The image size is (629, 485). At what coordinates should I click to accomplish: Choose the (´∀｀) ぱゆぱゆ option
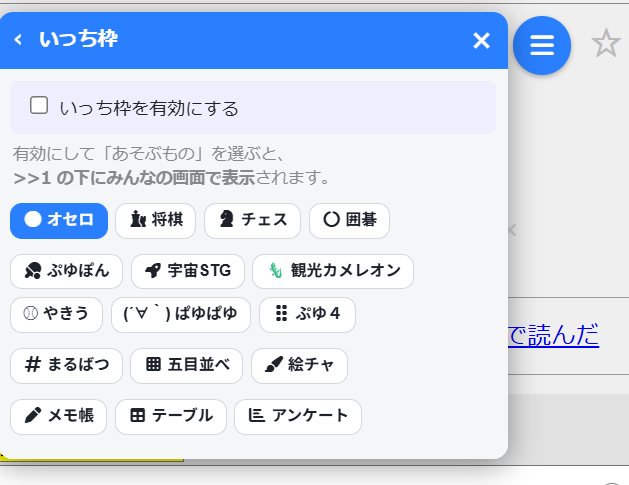click(181, 315)
